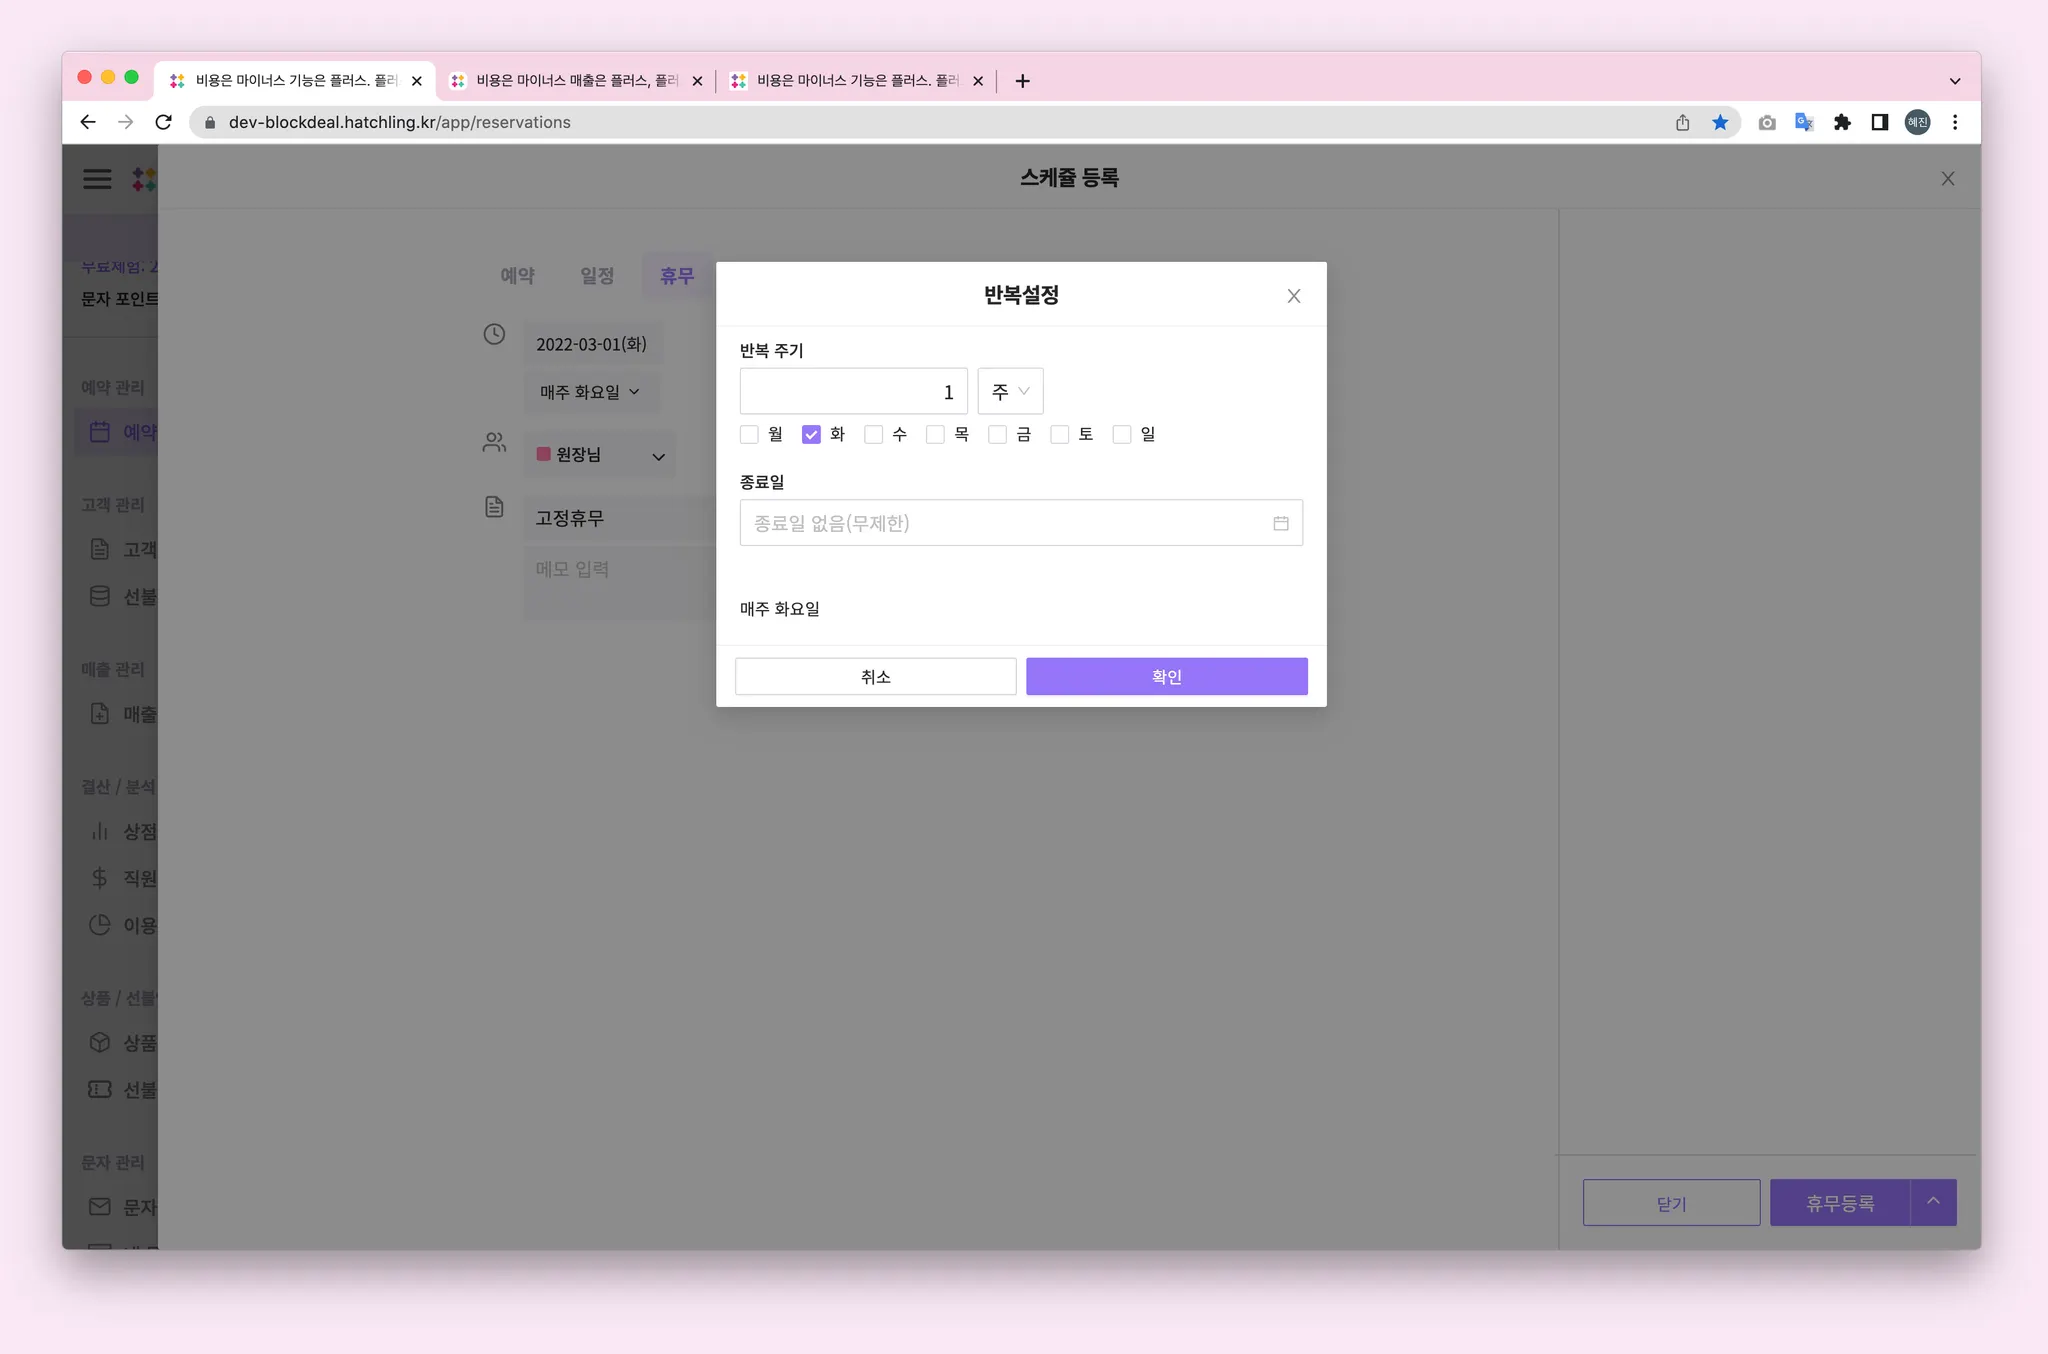Viewport: 2048px width, 1354px height.
Task: Click the camera screenshot extension icon
Action: pos(1767,122)
